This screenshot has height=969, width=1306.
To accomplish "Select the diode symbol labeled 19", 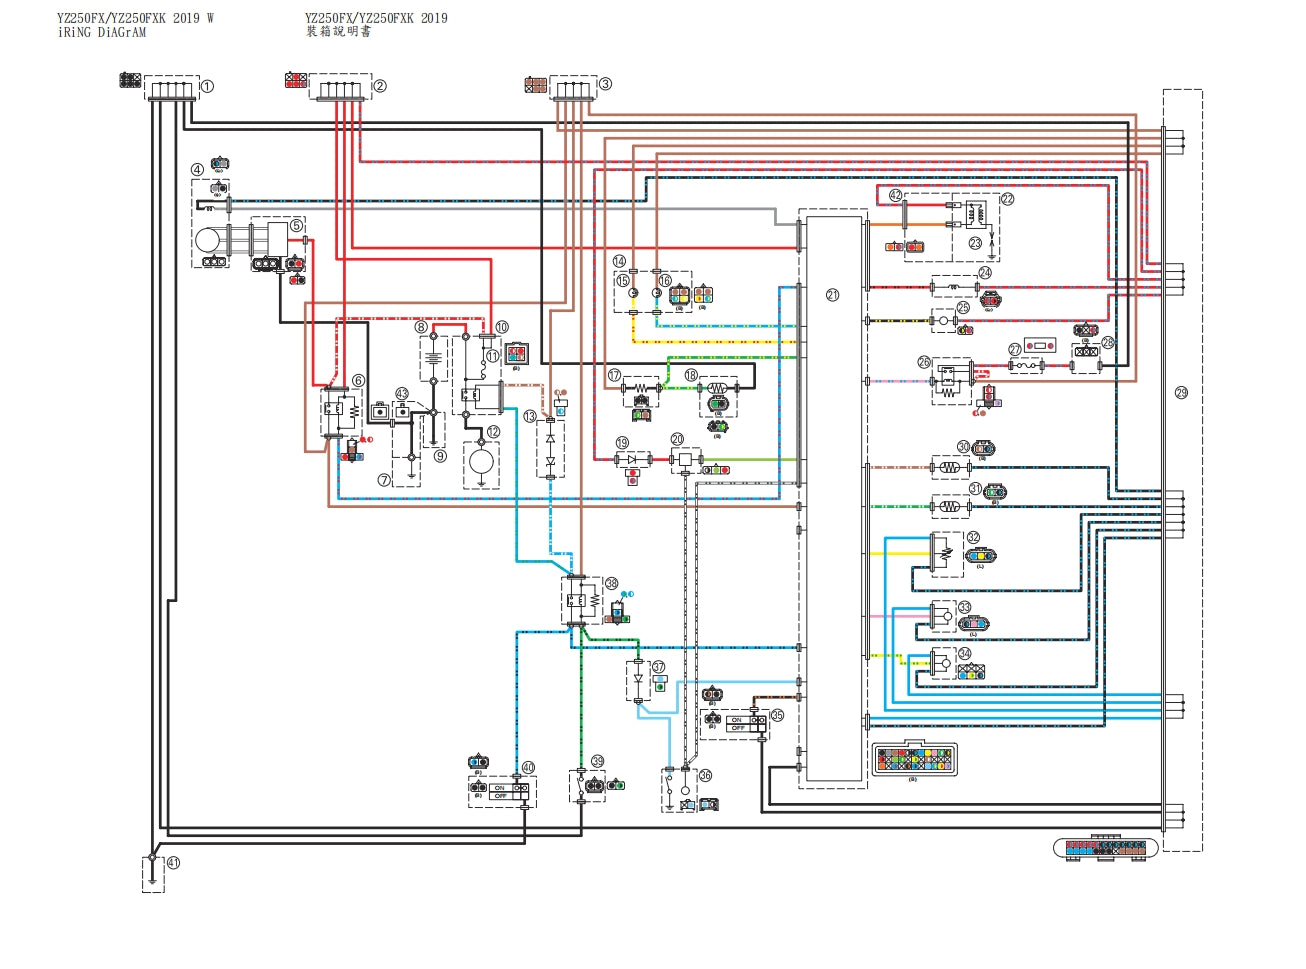I will pos(631,459).
